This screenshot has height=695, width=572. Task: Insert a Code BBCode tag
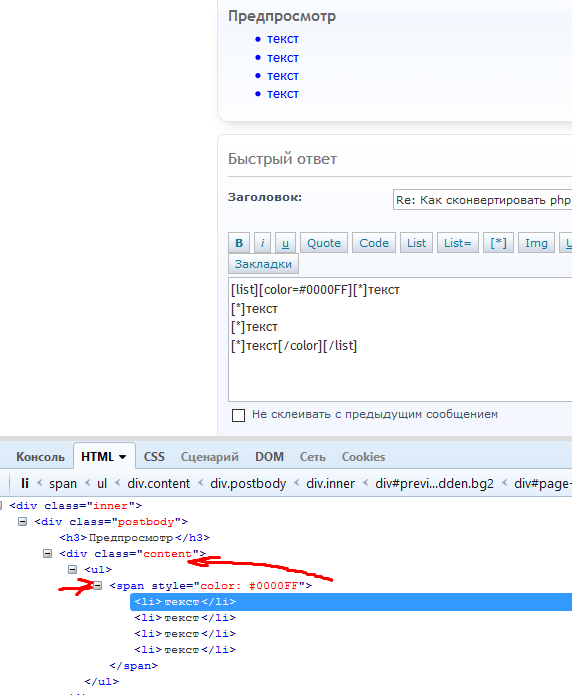click(374, 243)
